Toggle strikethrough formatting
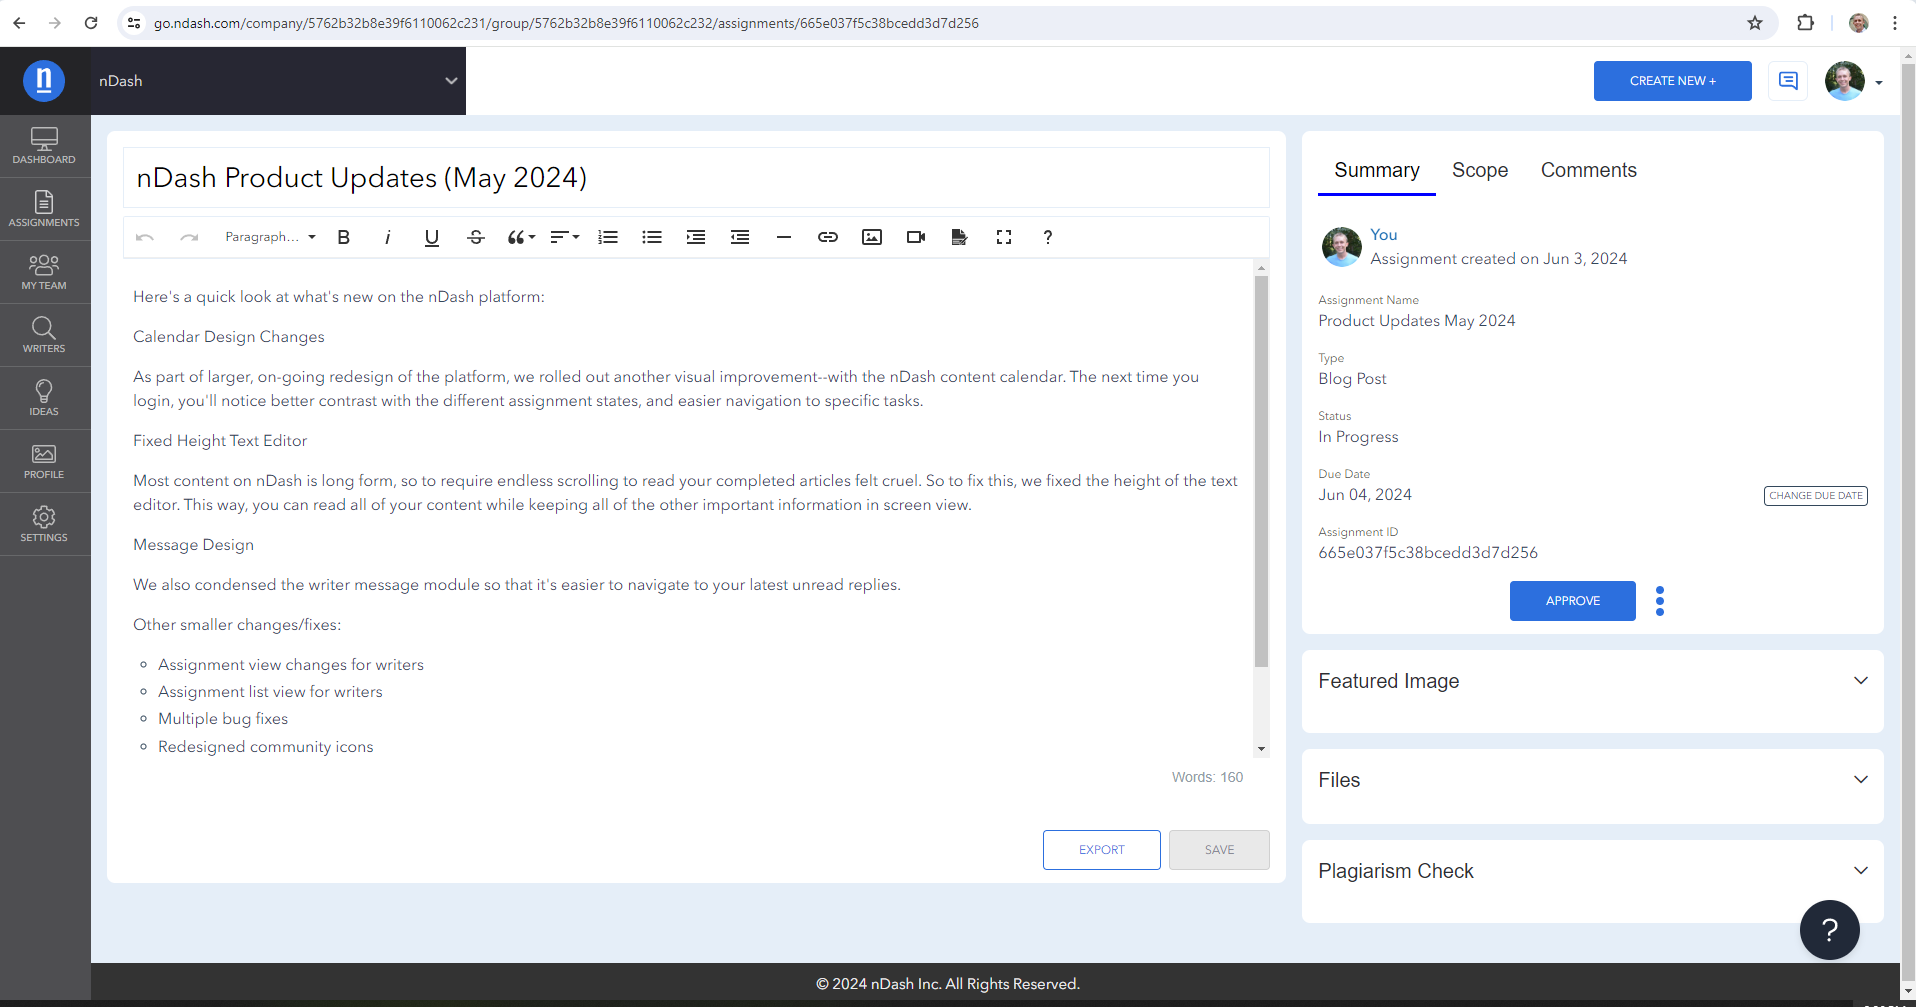The image size is (1916, 1007). [x=476, y=237]
